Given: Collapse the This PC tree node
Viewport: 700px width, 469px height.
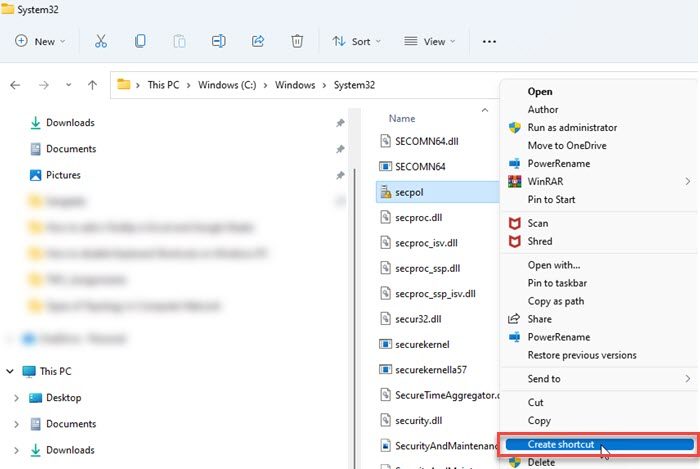Looking at the screenshot, I should (10, 371).
